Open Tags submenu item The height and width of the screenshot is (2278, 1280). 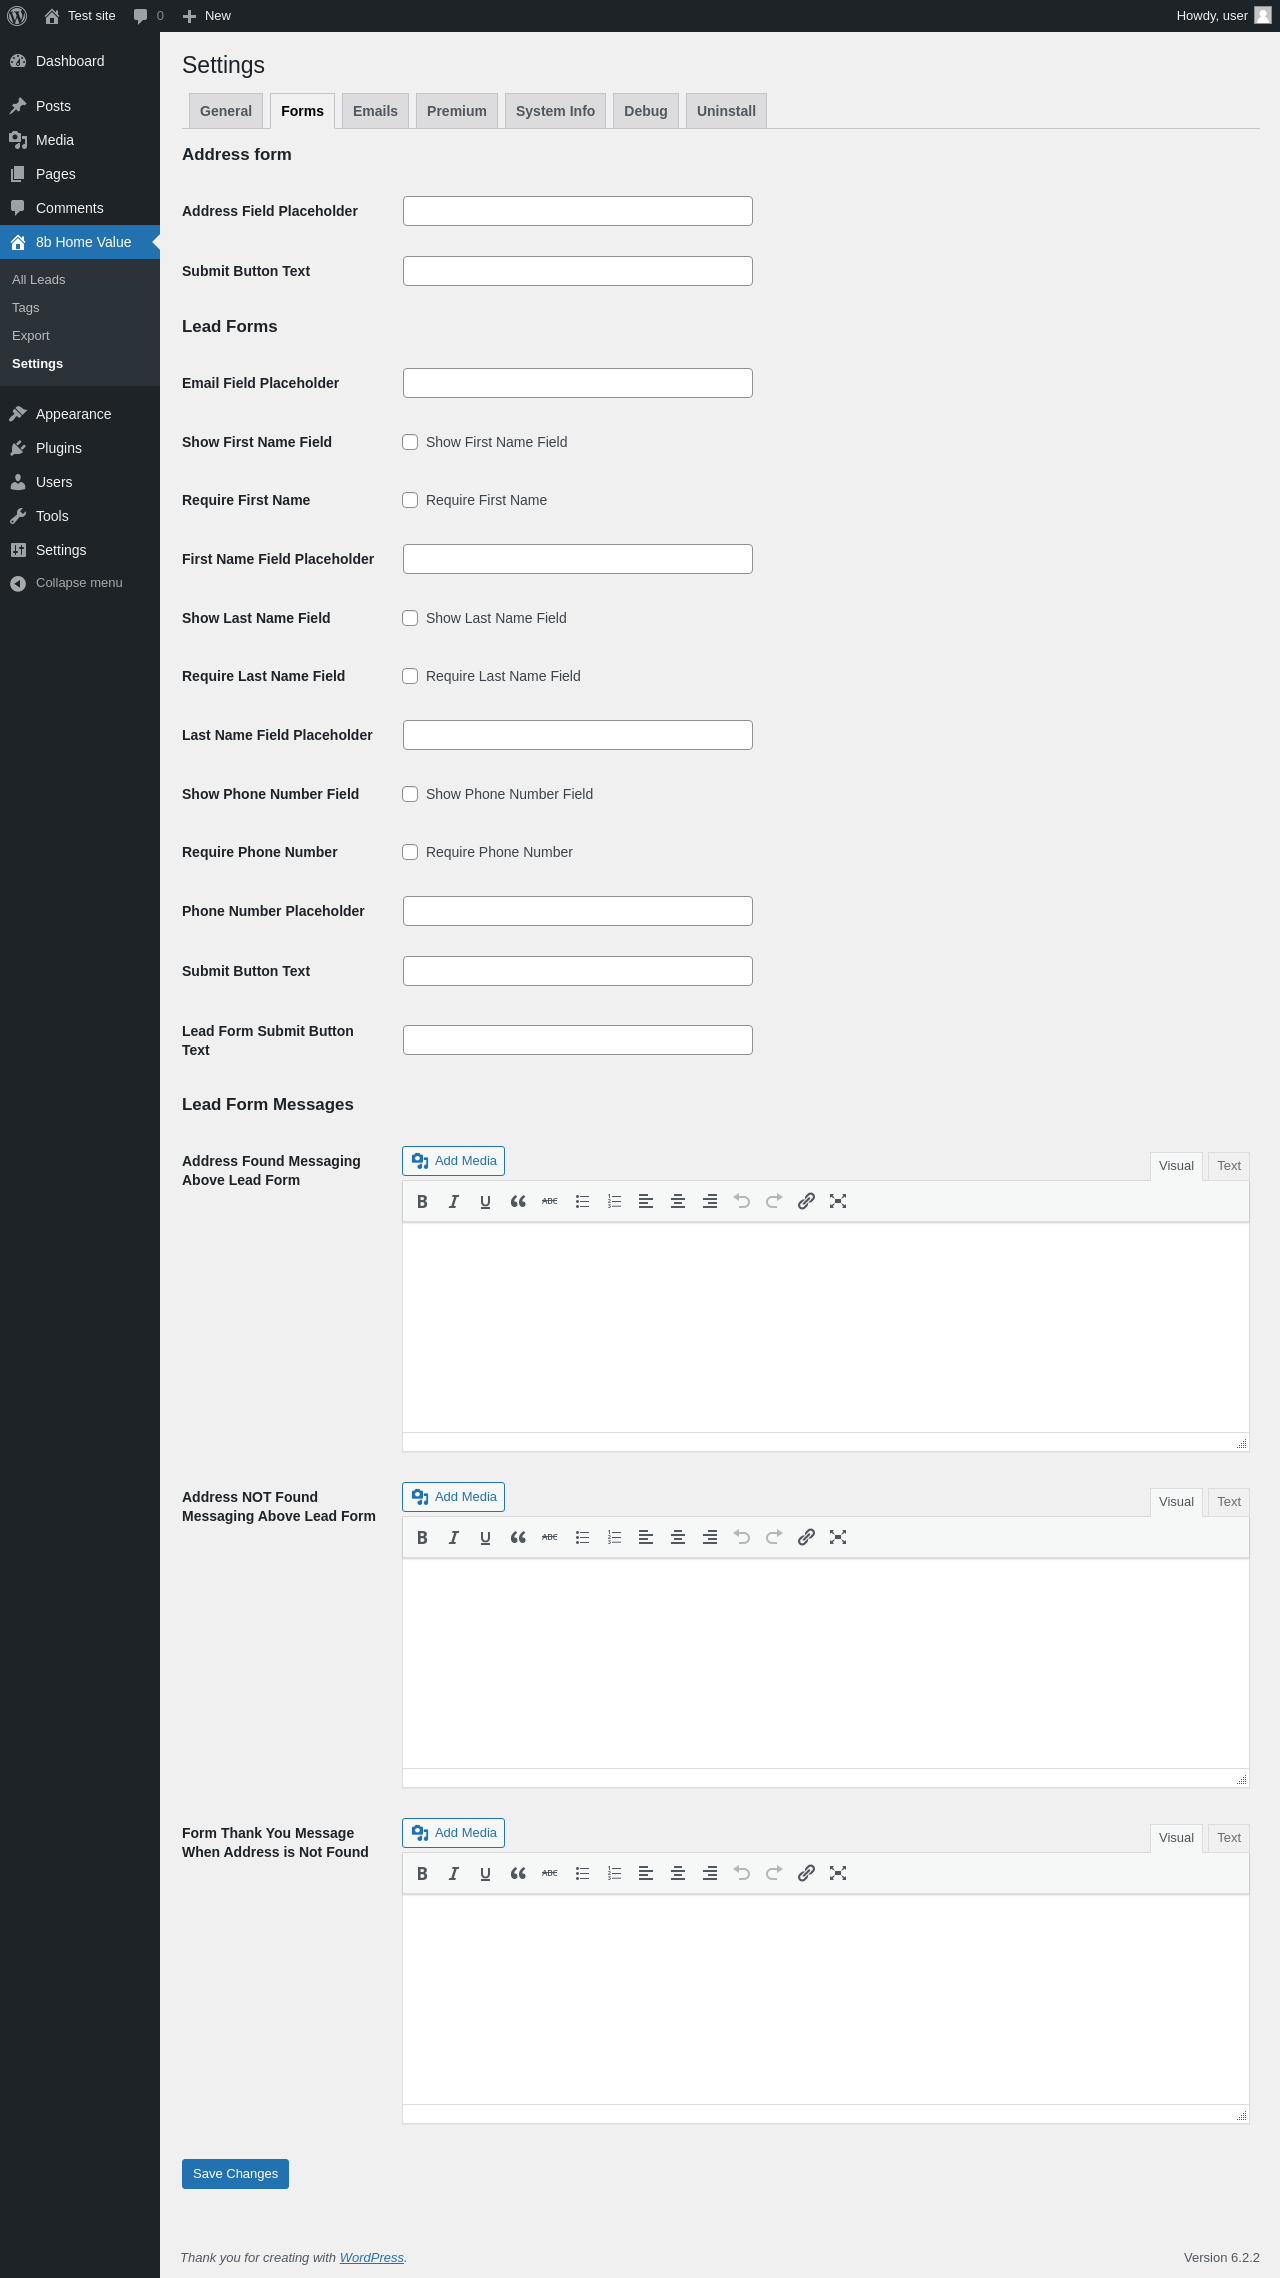(x=26, y=308)
